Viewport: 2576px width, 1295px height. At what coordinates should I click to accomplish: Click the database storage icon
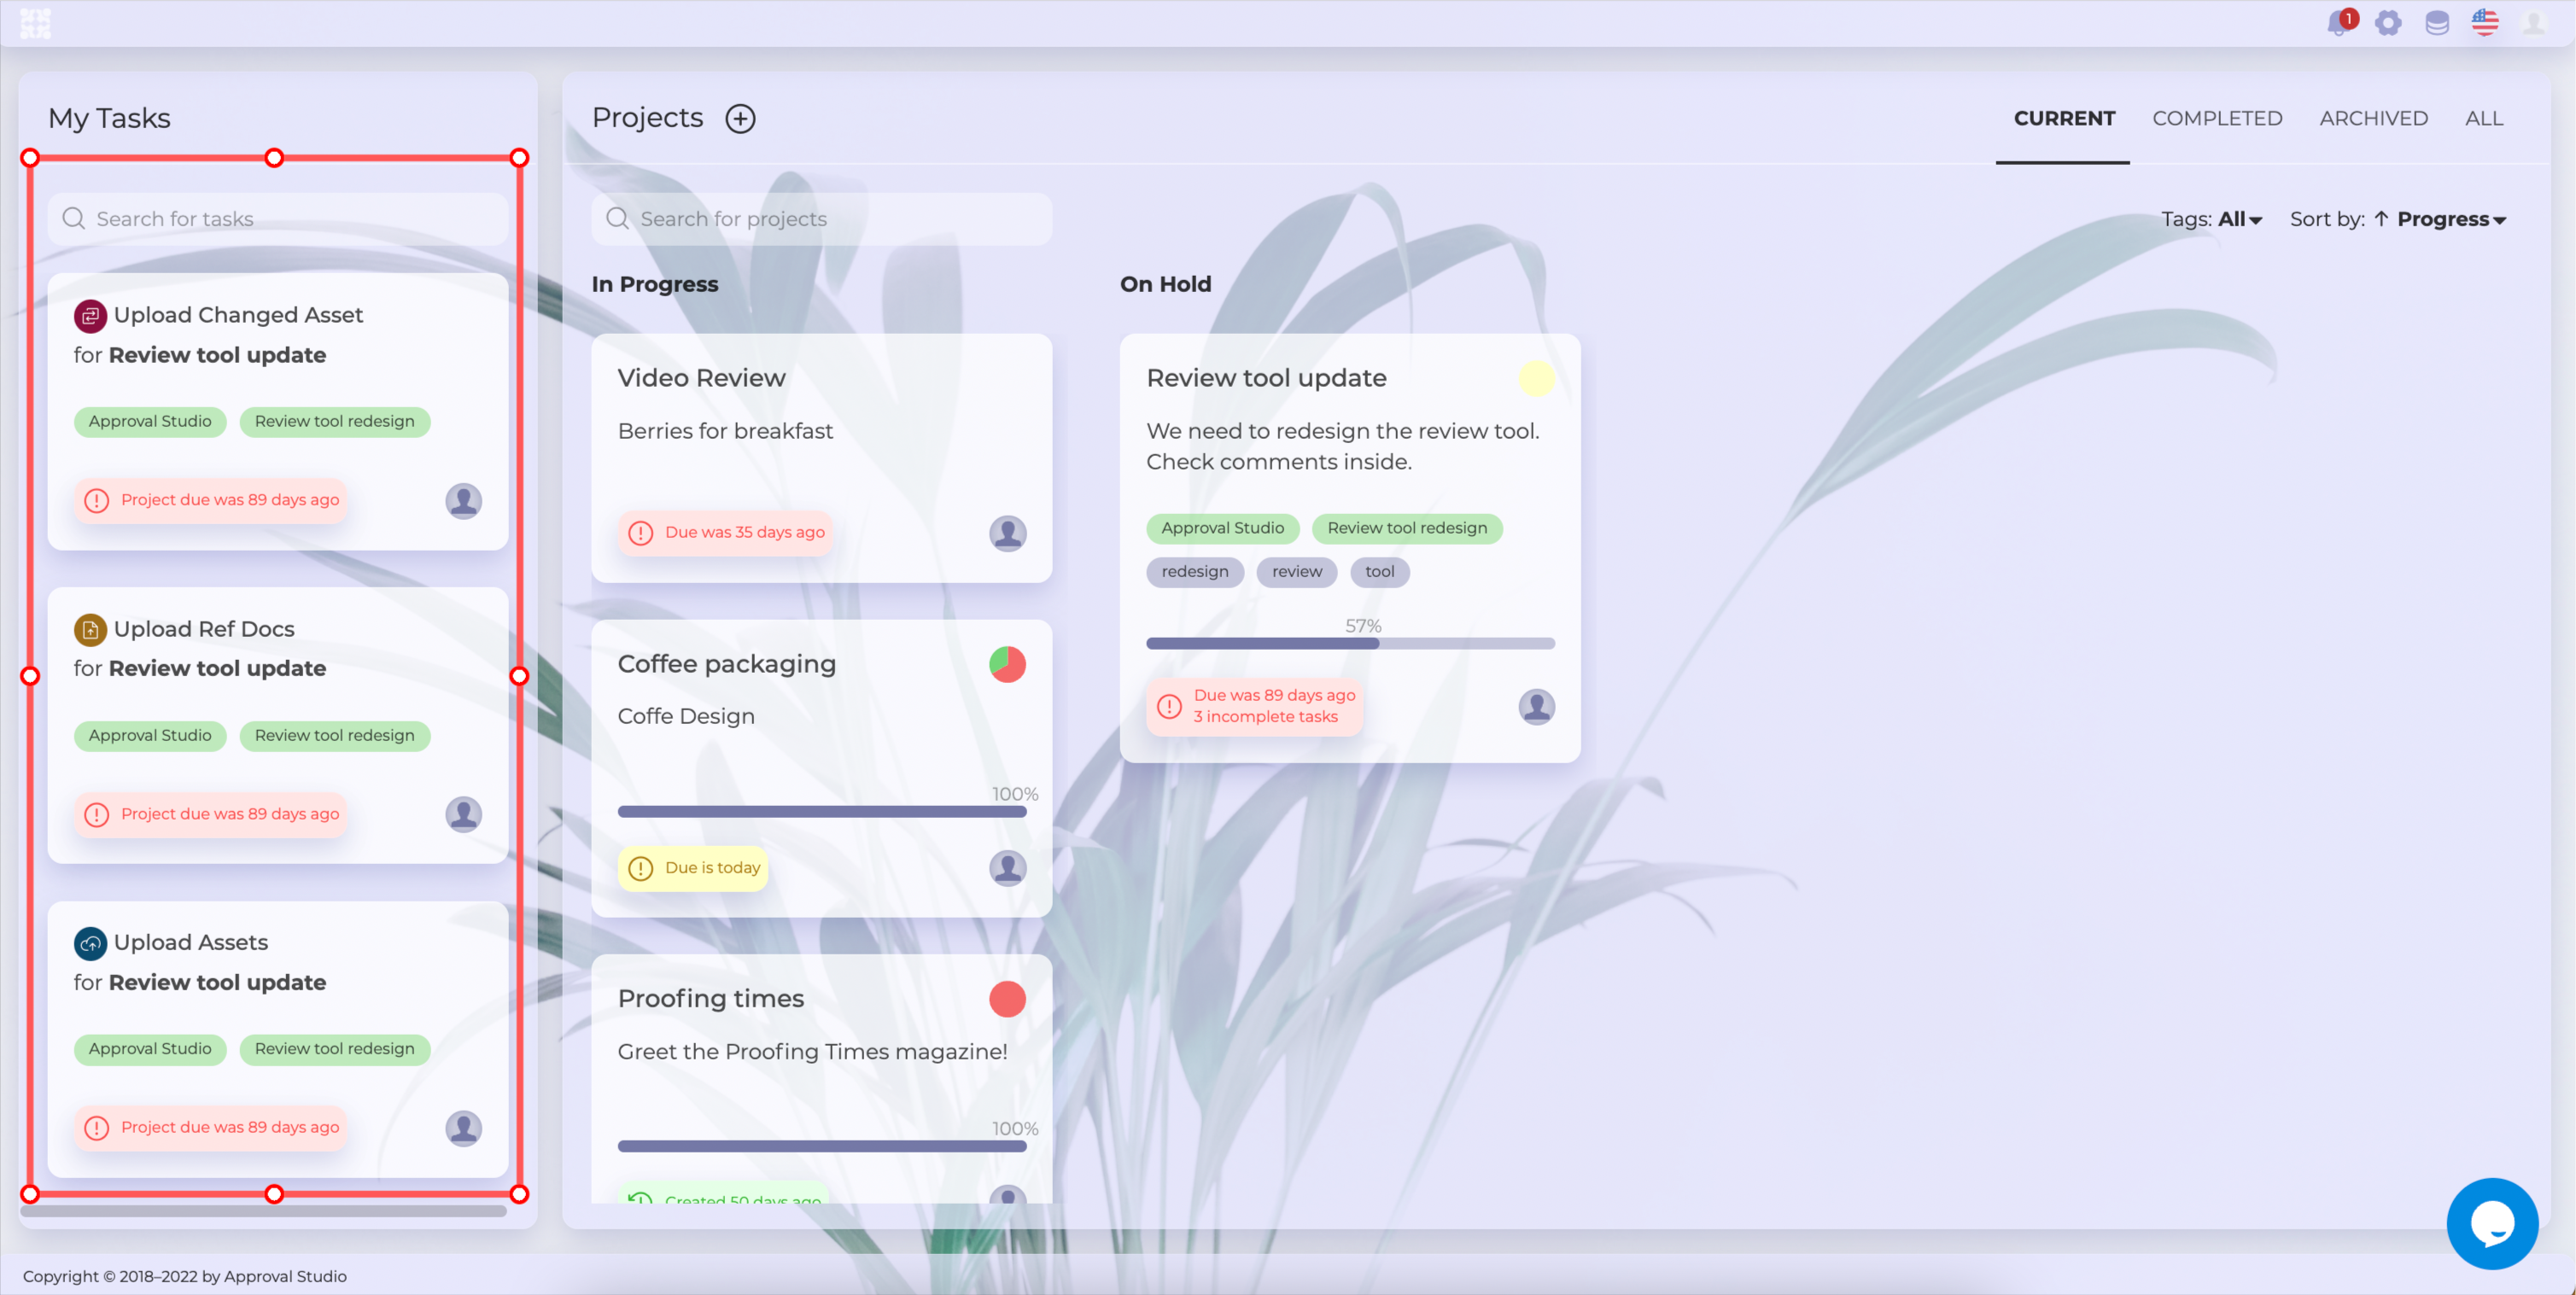(2437, 22)
